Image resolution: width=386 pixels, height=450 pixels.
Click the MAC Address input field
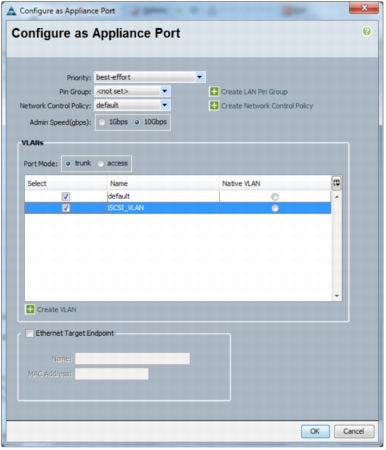tap(112, 374)
